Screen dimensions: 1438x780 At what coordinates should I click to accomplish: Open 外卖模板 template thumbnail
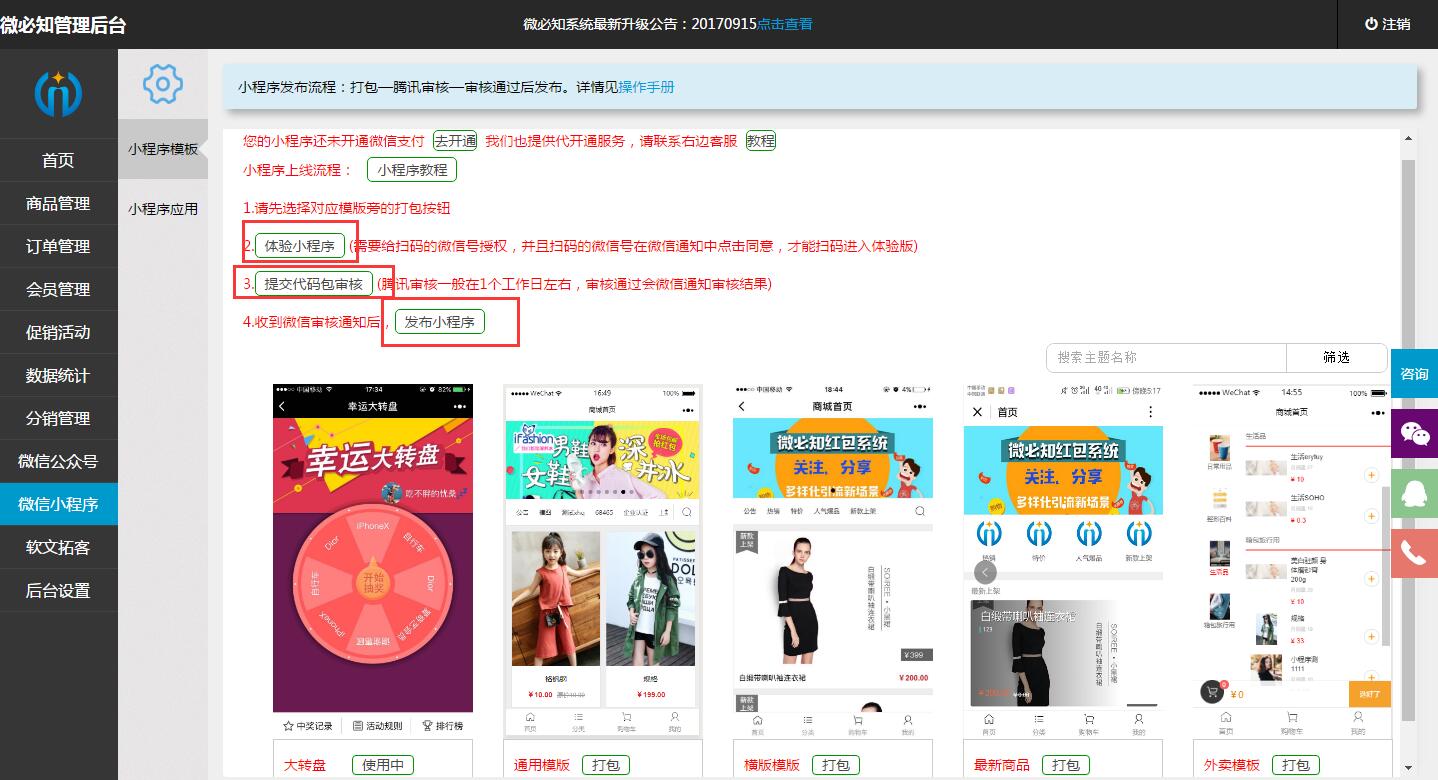[x=1293, y=561]
